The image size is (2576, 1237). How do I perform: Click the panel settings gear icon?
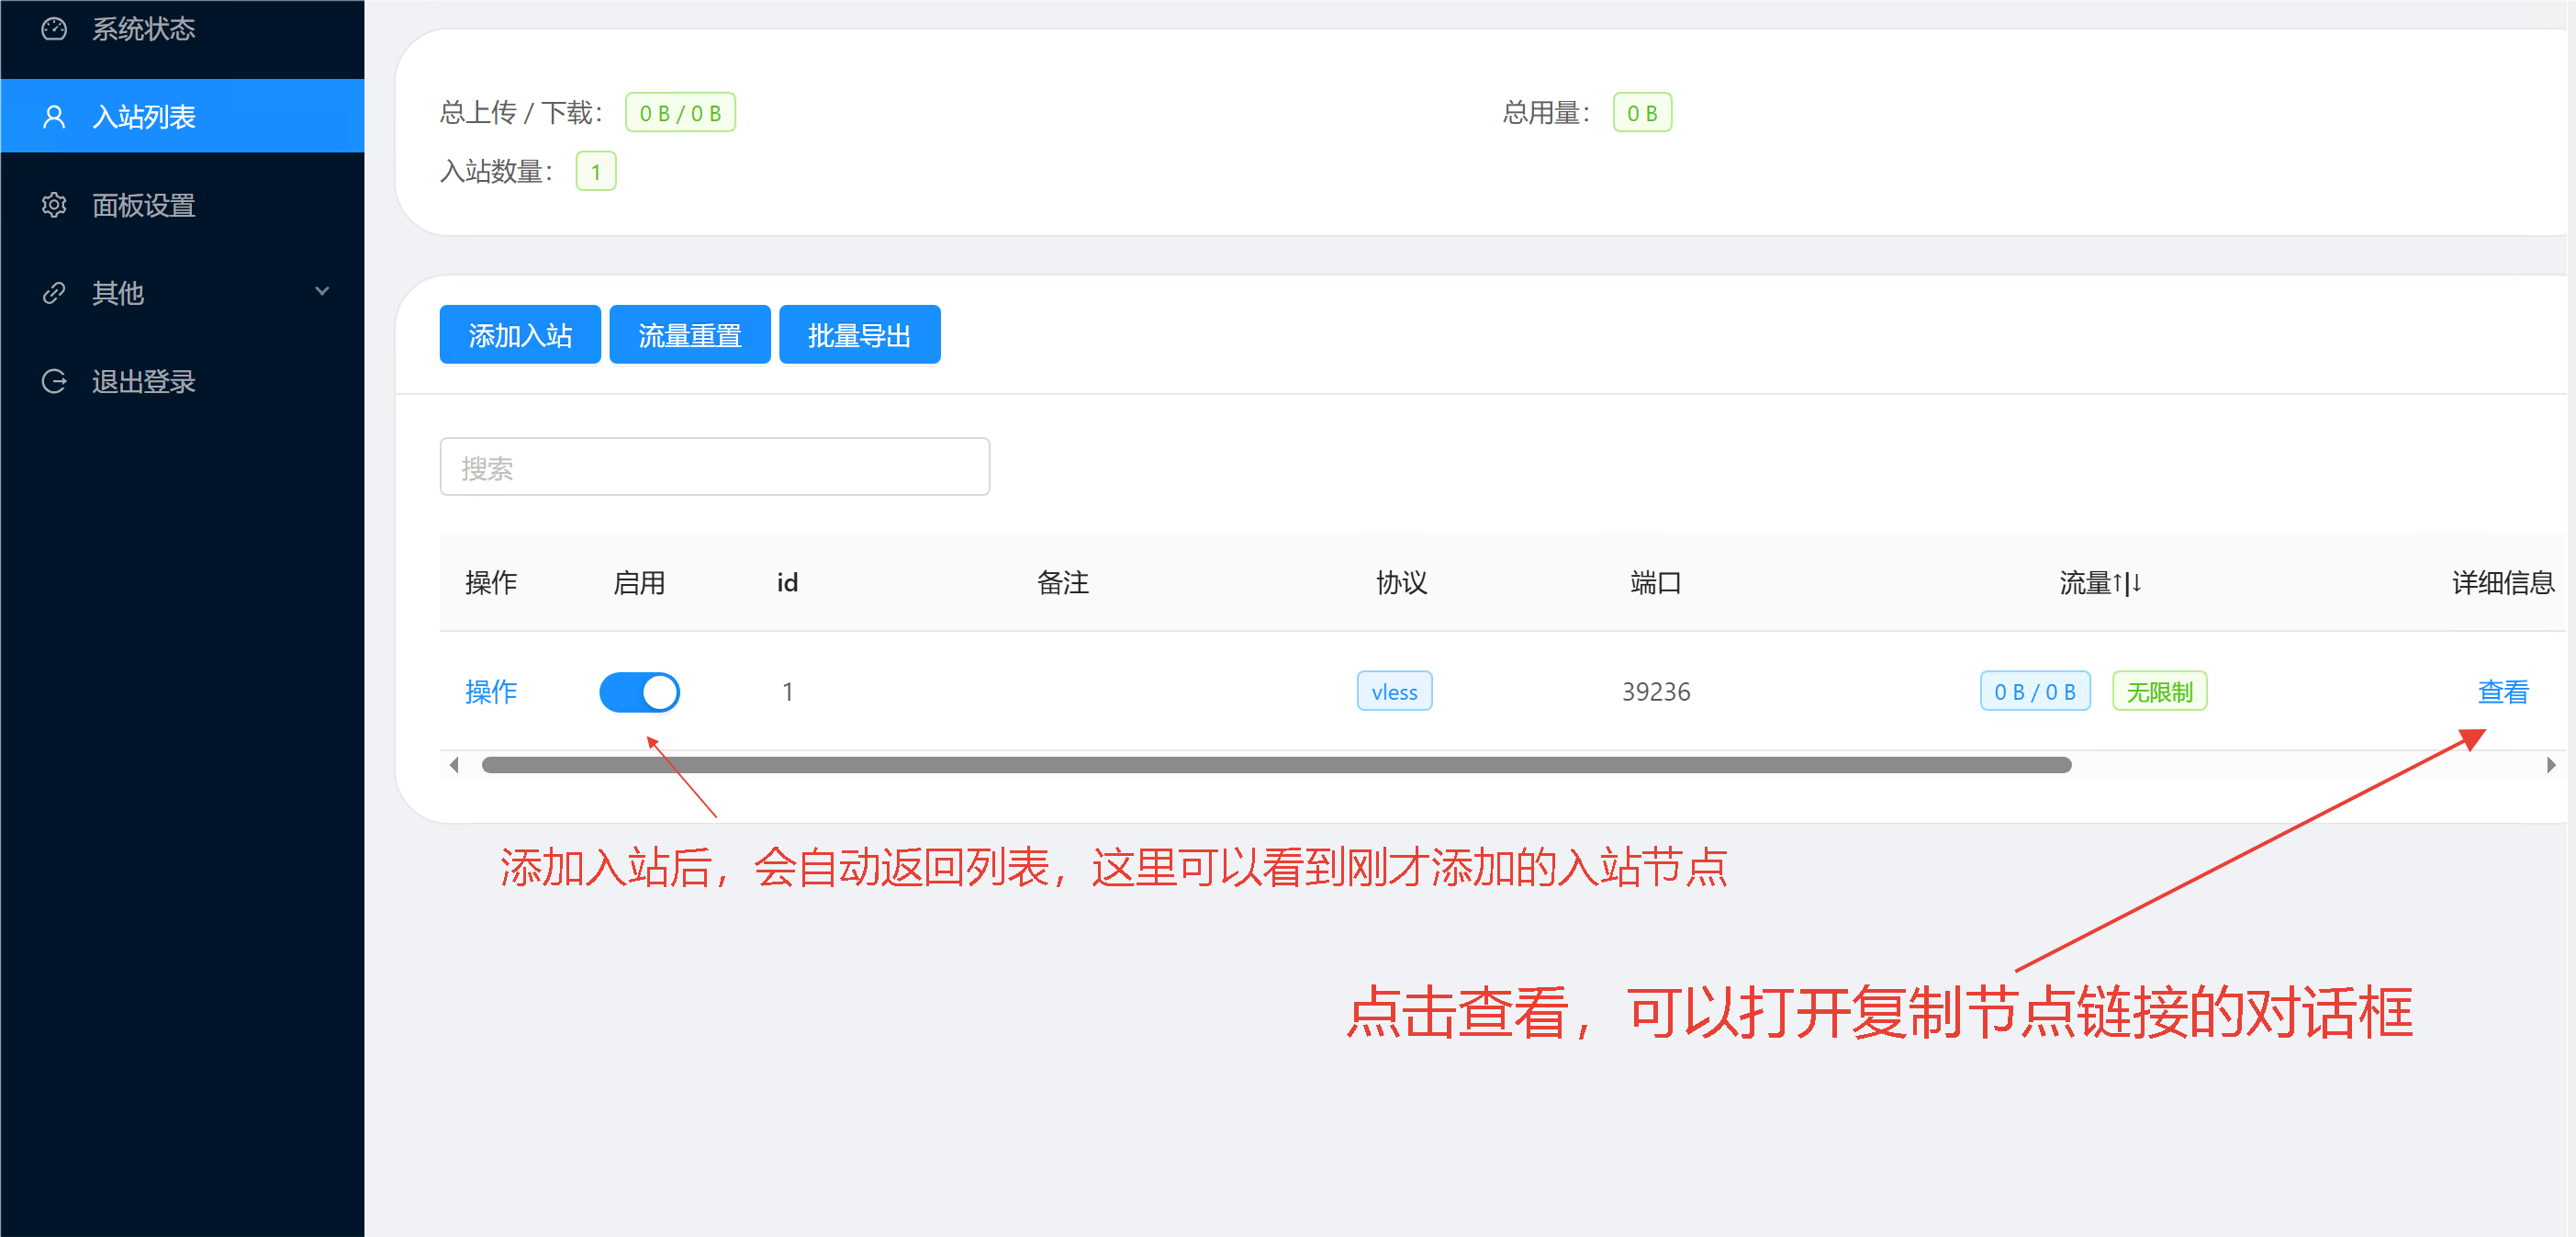[x=54, y=205]
